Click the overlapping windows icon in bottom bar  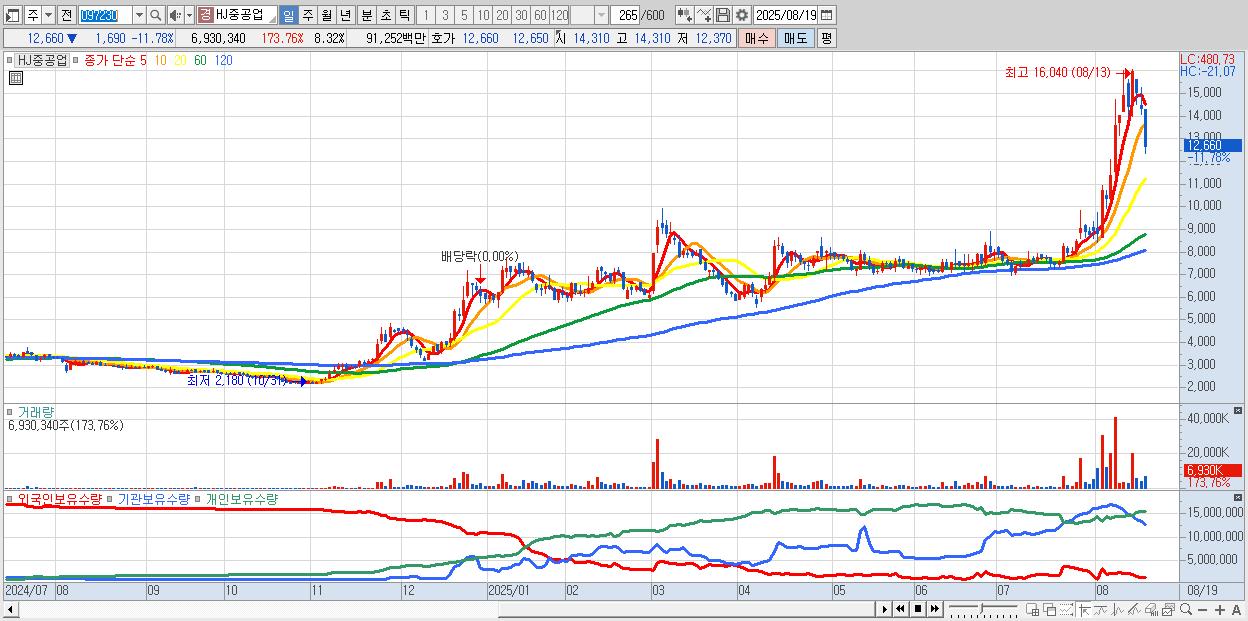pyautogui.click(x=1050, y=609)
